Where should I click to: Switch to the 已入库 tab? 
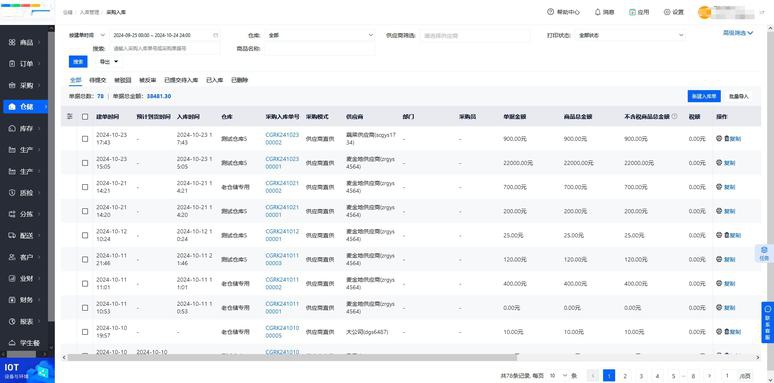(x=214, y=79)
